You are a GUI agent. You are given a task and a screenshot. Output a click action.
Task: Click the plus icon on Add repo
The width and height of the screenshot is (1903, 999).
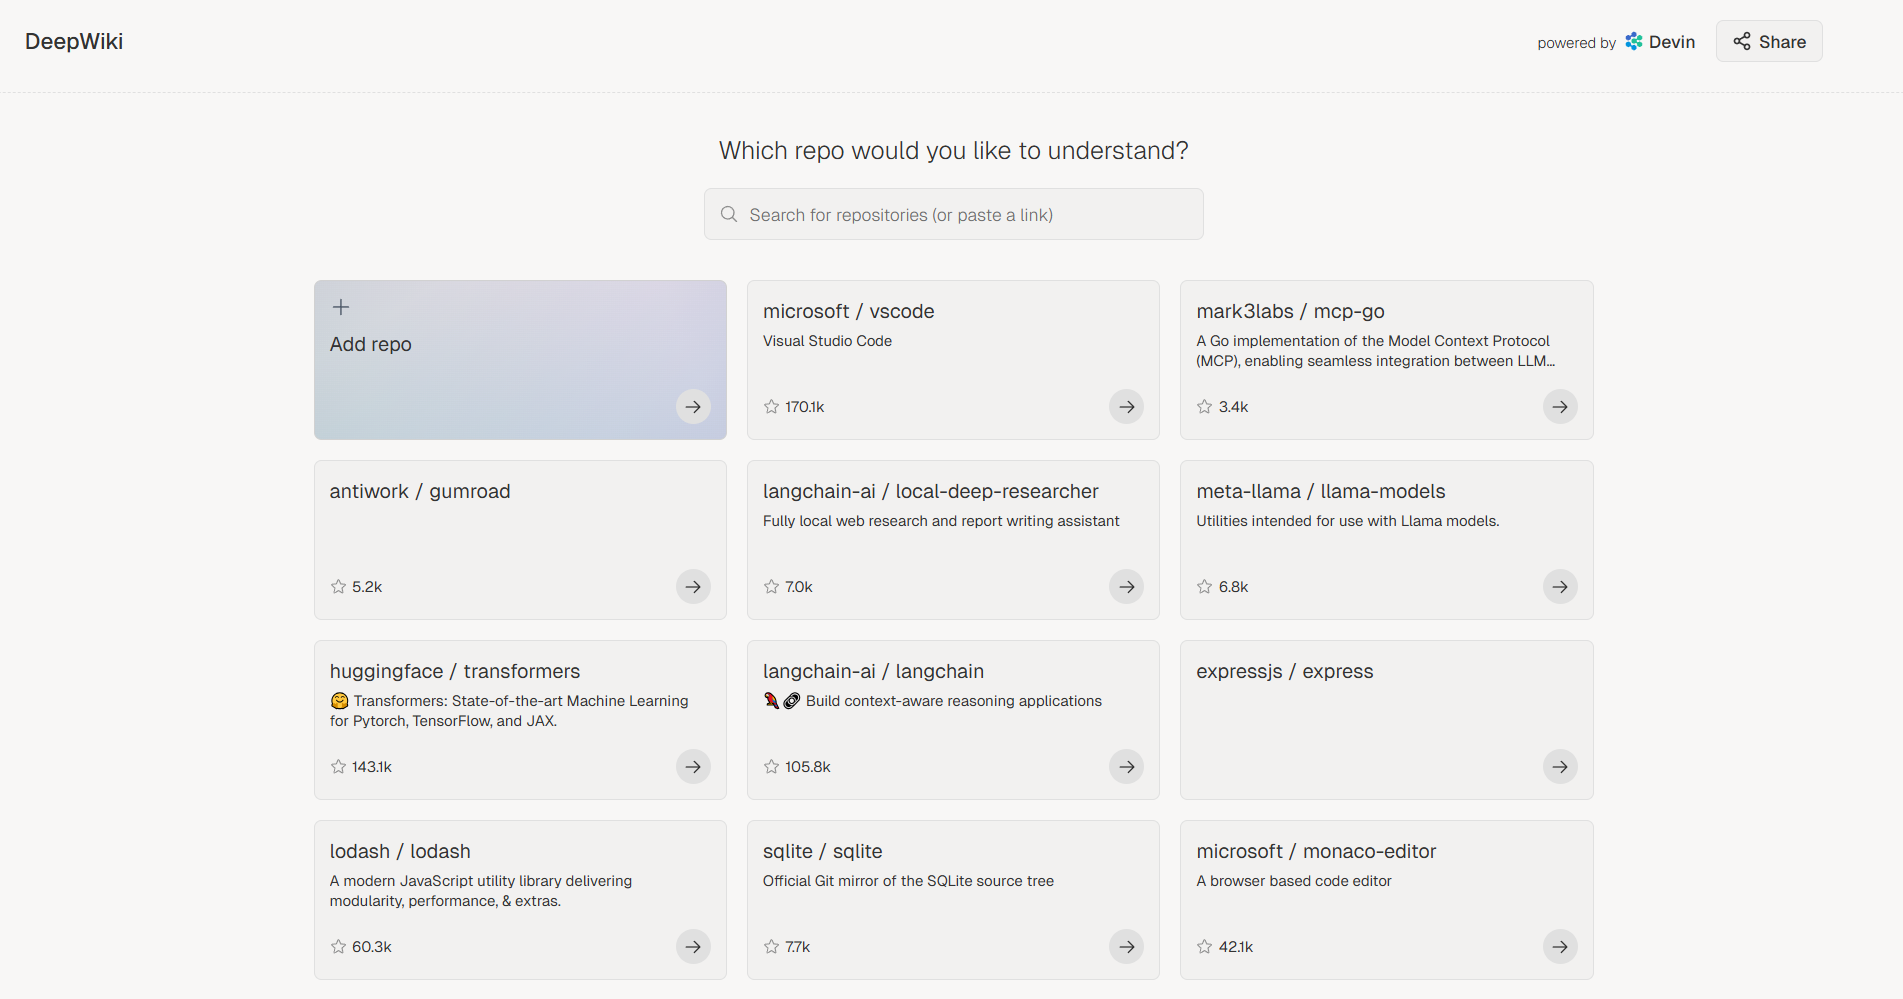(341, 307)
